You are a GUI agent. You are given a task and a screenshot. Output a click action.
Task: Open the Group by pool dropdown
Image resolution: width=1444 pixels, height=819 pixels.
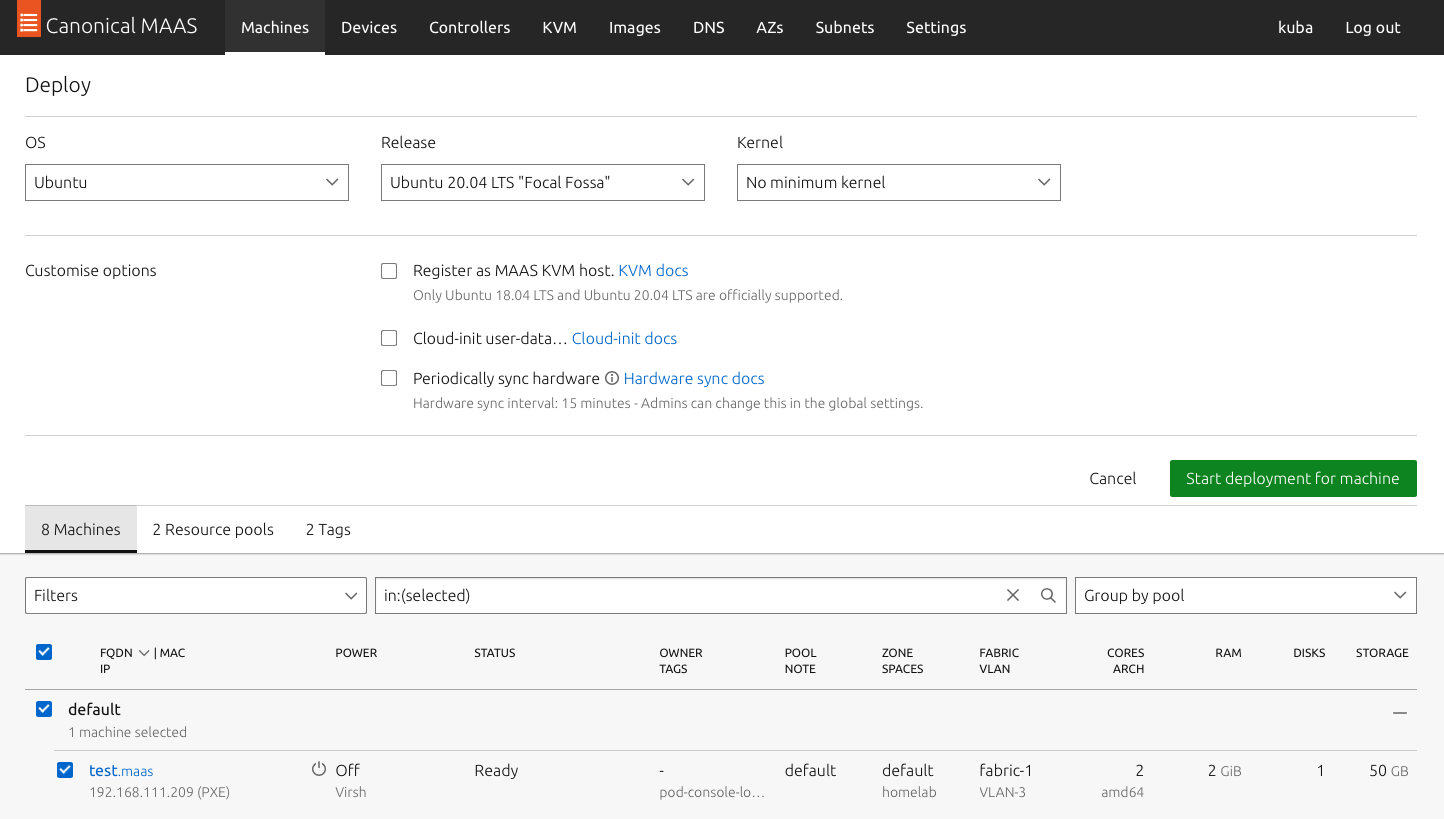pos(1246,595)
